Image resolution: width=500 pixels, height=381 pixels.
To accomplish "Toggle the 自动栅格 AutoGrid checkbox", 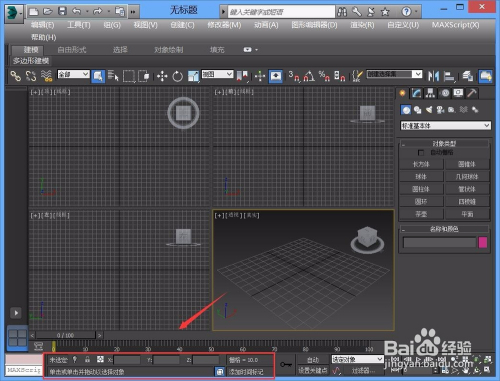I will tap(421, 153).
